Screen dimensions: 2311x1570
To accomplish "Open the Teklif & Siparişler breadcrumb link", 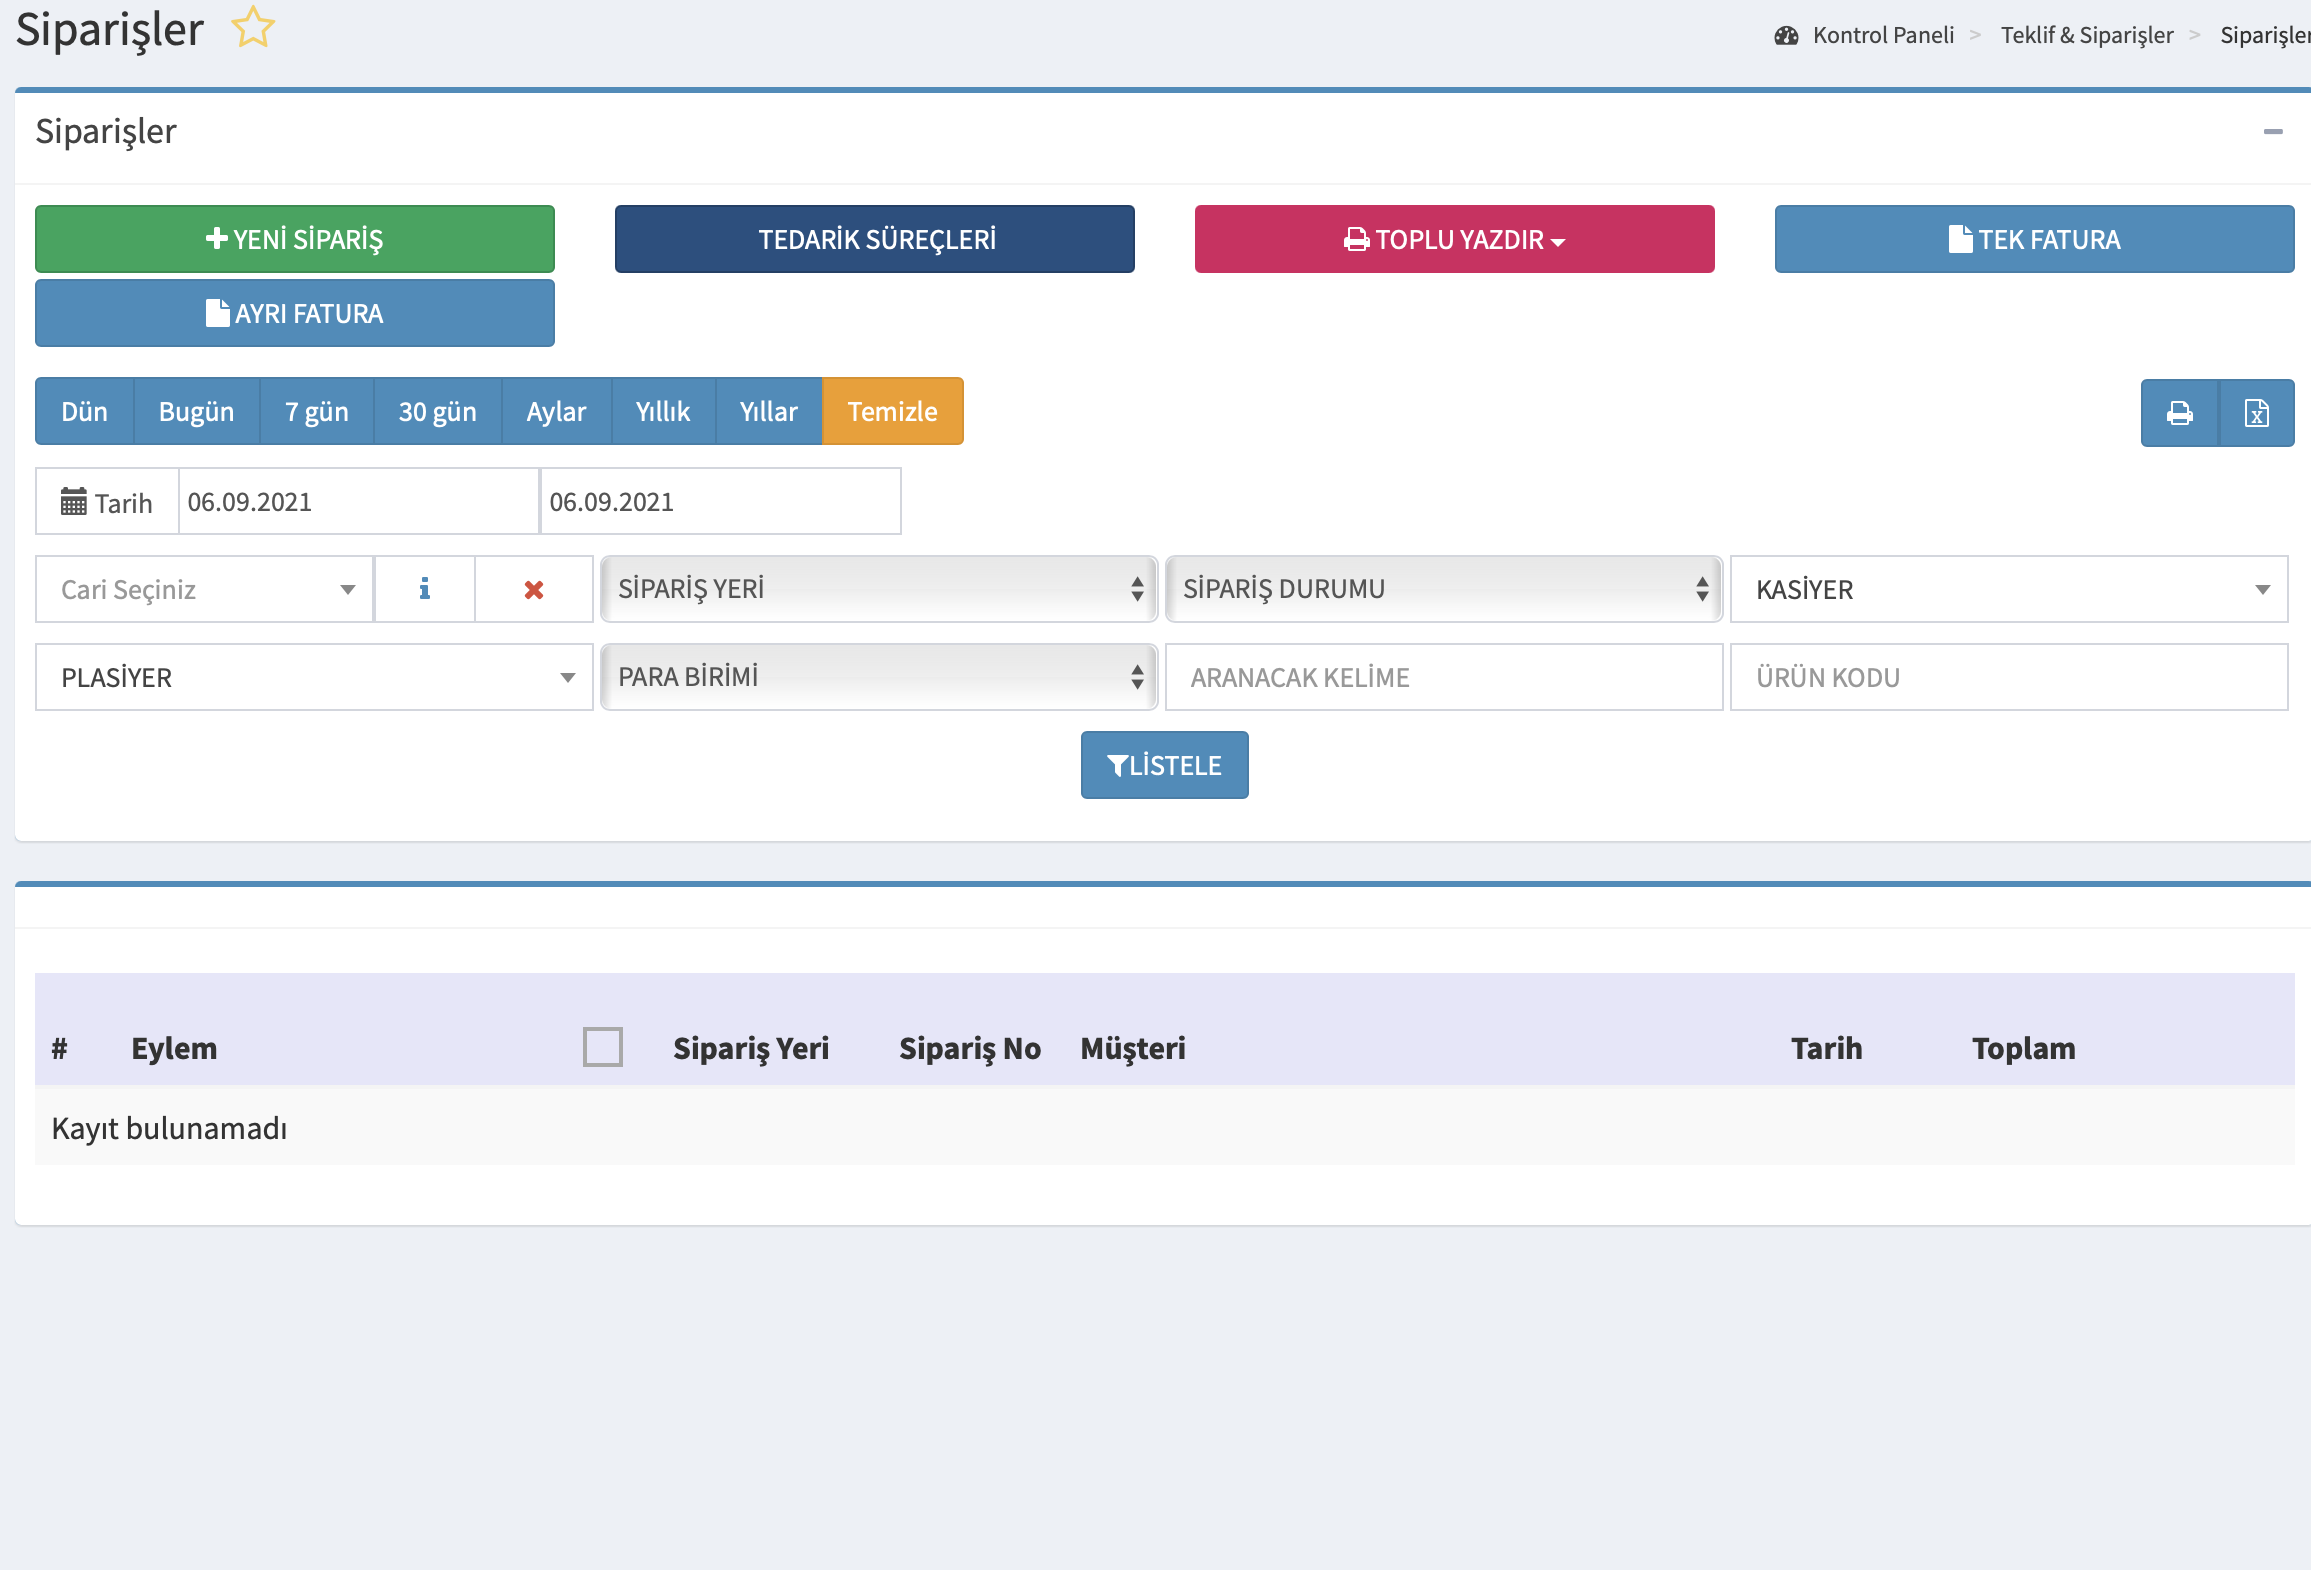I will (2087, 36).
